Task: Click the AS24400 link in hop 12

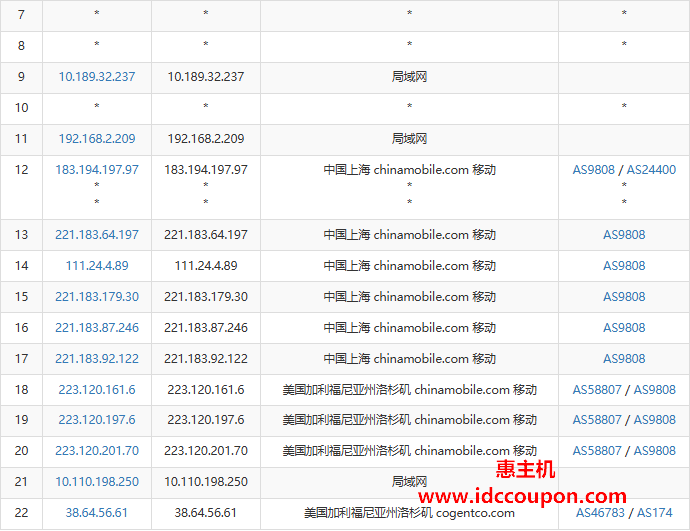Action: coord(650,170)
